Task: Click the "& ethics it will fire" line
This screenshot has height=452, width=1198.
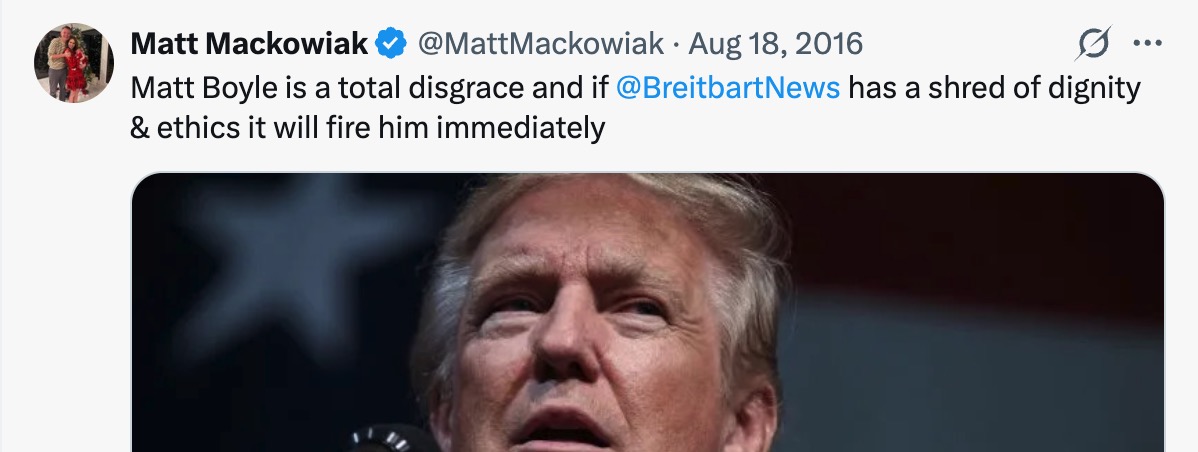Action: pos(367,128)
